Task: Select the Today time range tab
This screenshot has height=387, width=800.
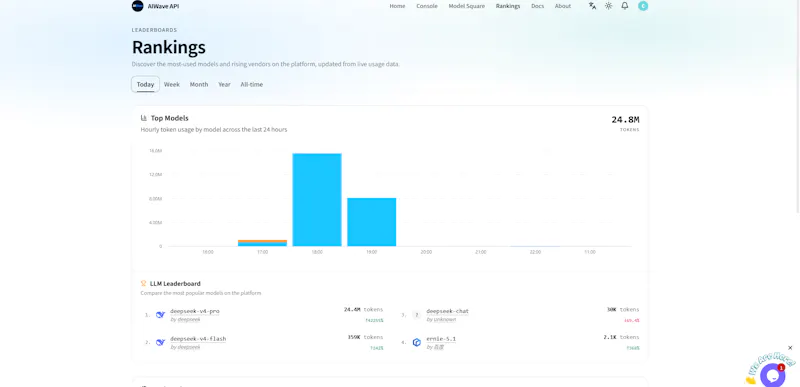Action: click(145, 85)
